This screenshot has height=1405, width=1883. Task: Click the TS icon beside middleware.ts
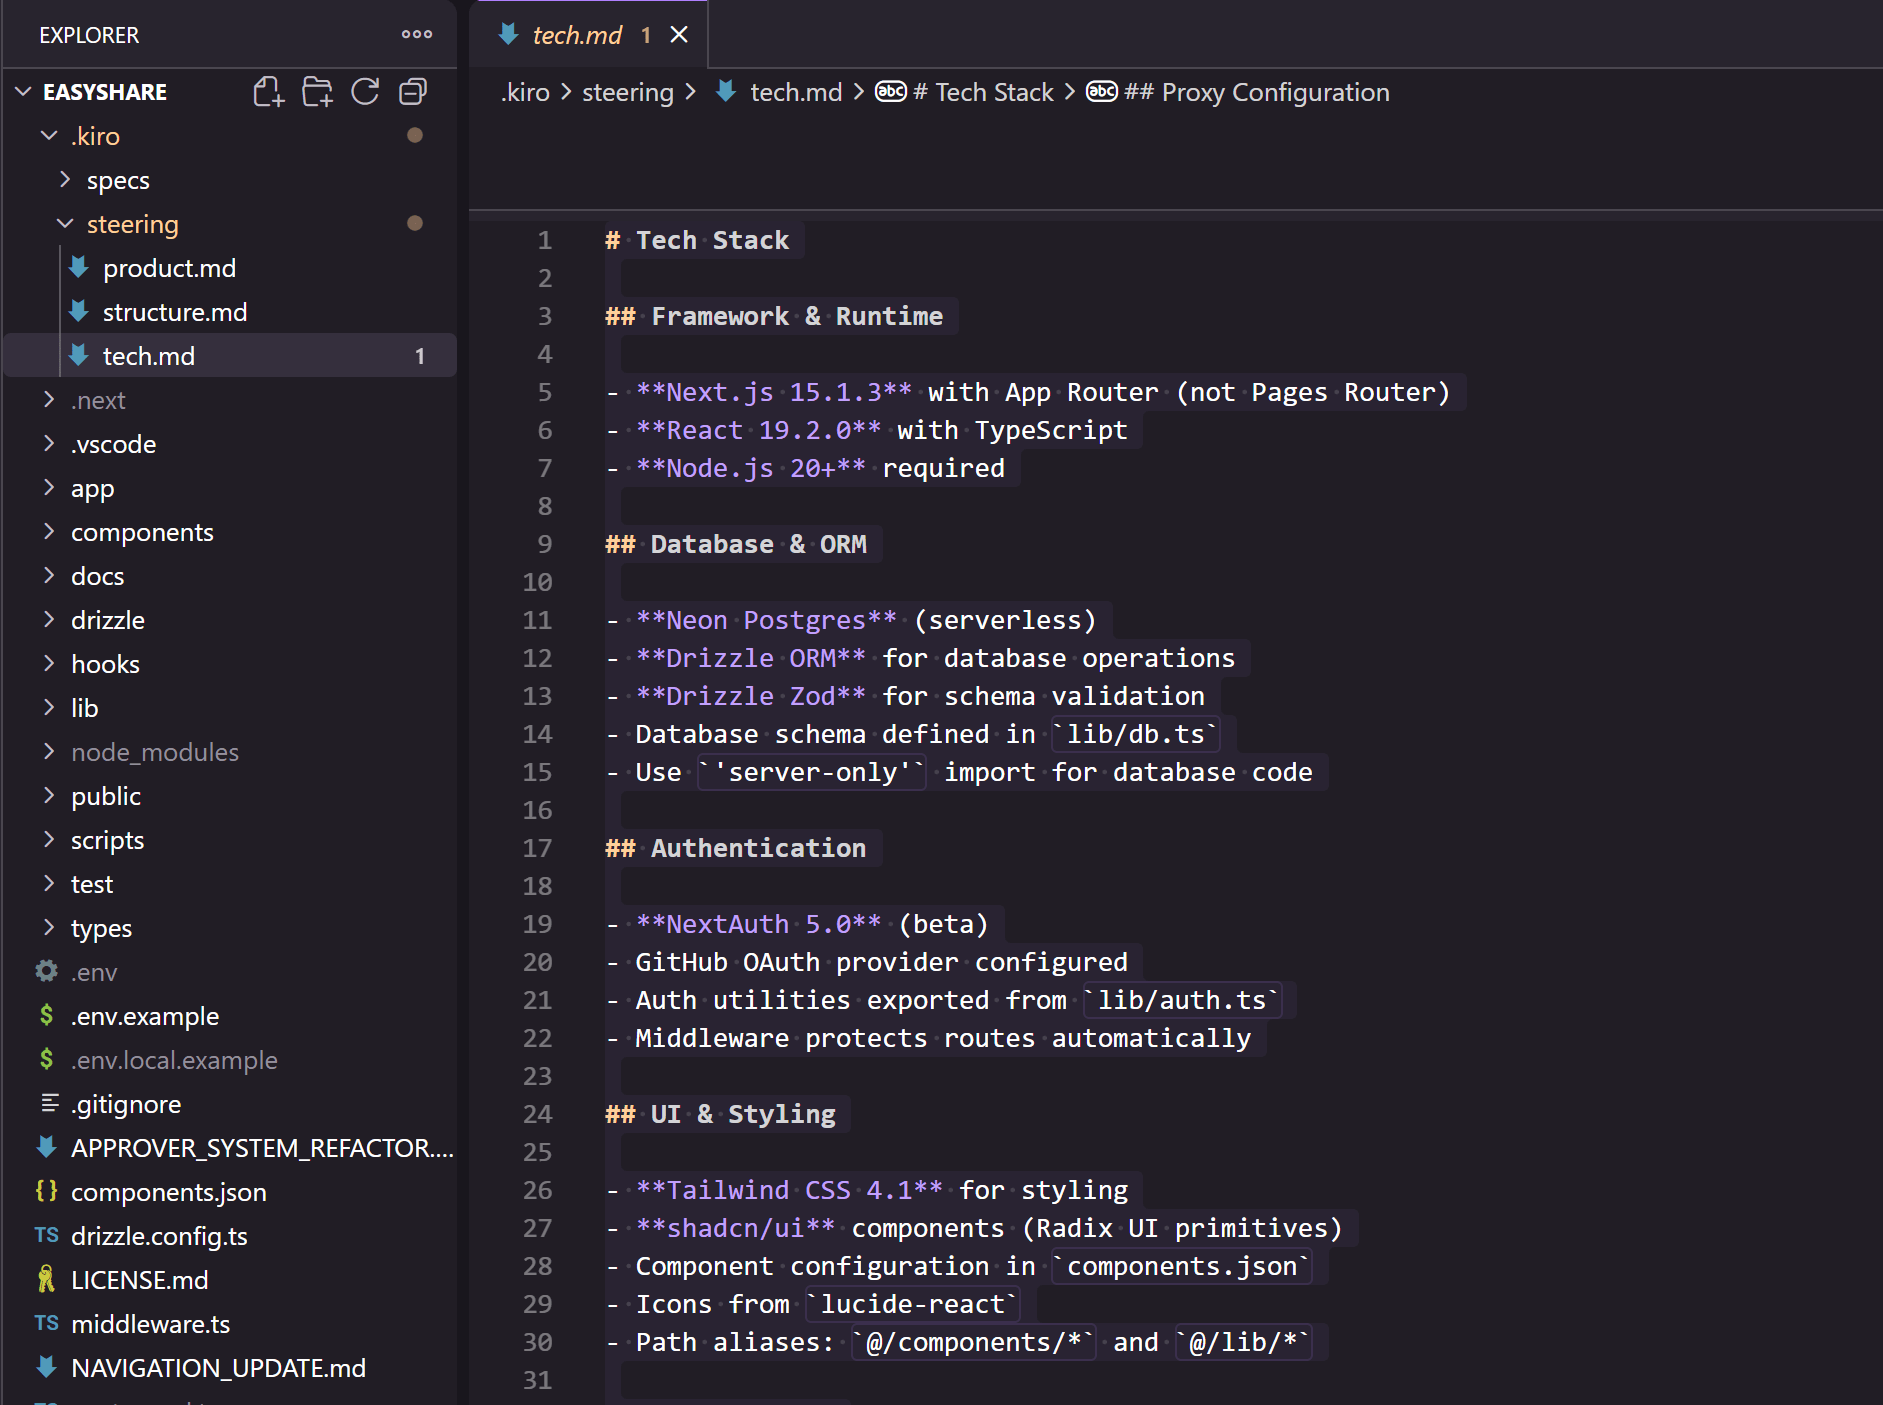click(46, 1323)
